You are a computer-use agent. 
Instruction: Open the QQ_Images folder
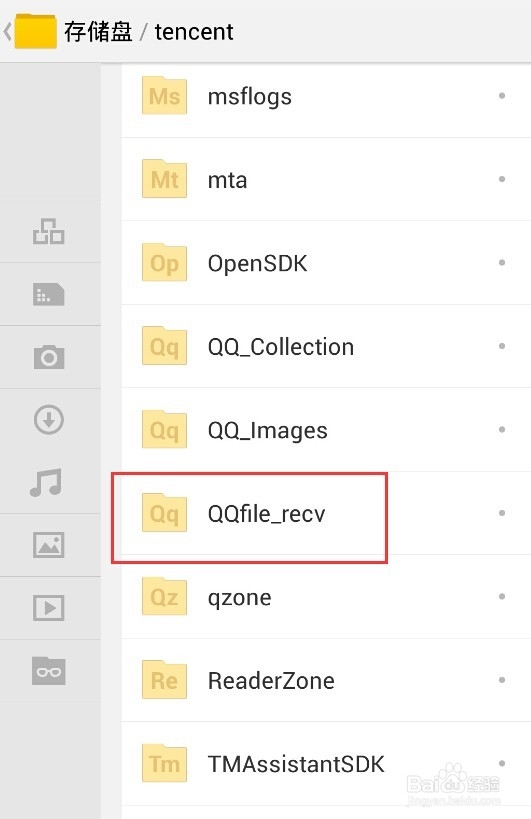pyautogui.click(x=326, y=430)
